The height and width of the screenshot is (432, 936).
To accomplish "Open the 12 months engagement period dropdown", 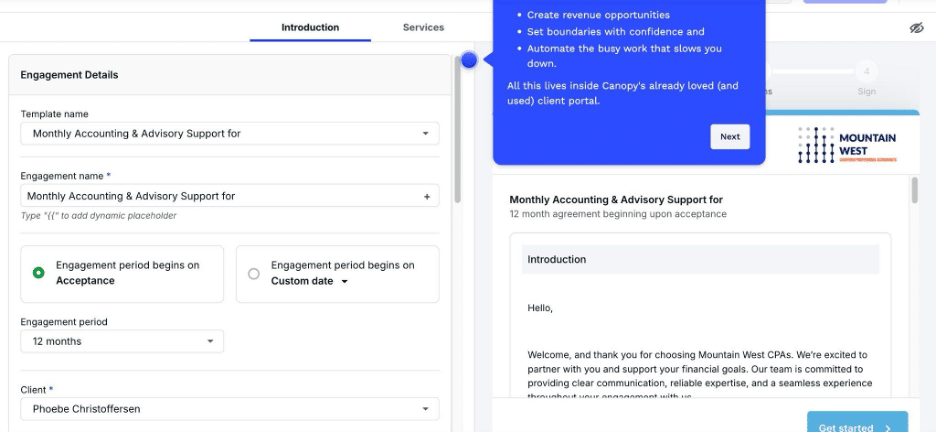I will (122, 341).
